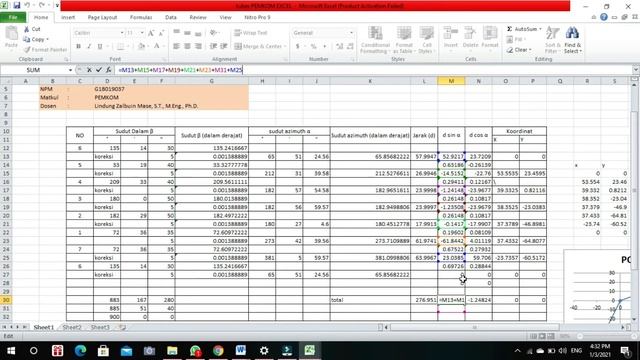Open Format as Table gallery
This screenshot has height=360, width=640.
[x=403, y=40]
